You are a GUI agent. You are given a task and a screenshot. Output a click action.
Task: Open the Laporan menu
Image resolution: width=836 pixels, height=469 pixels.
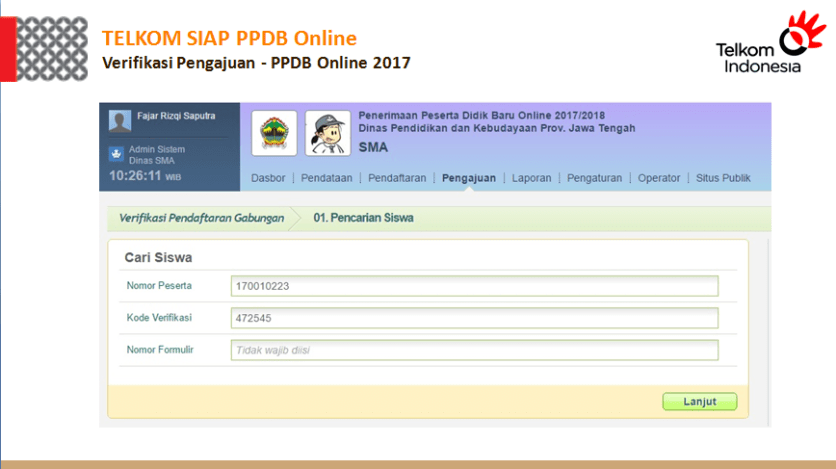[532, 178]
